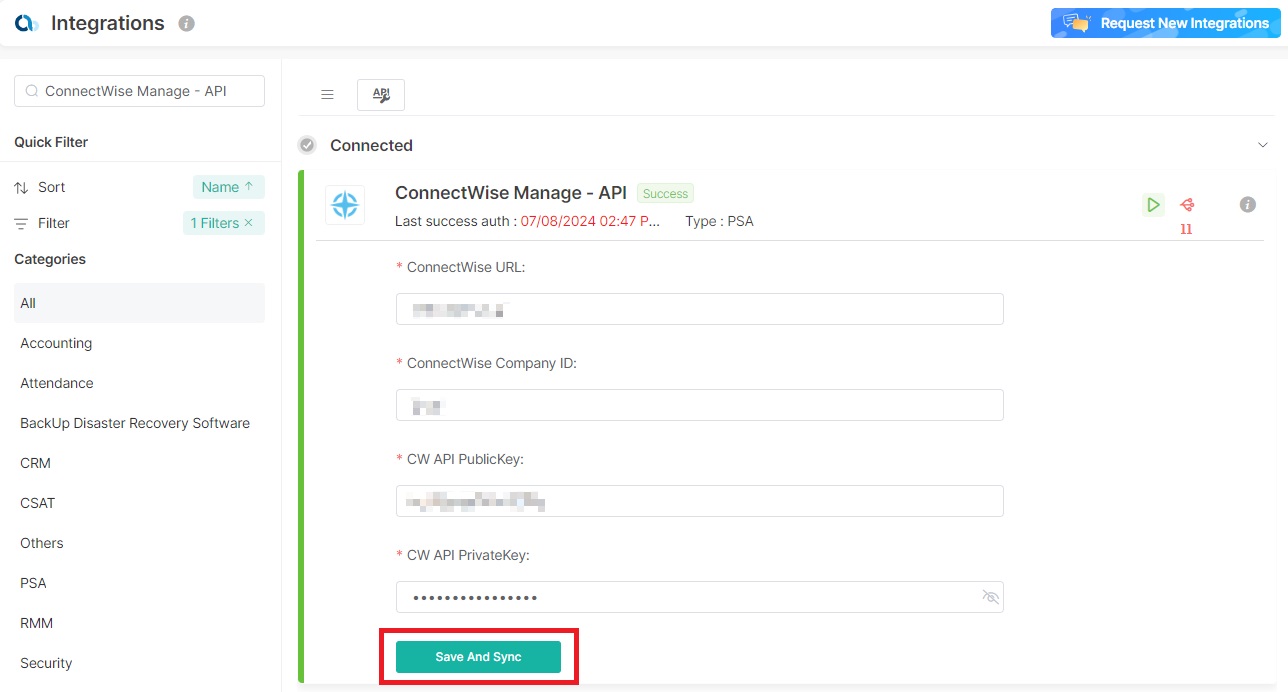Switch to the list view hamburger icon

pos(327,95)
